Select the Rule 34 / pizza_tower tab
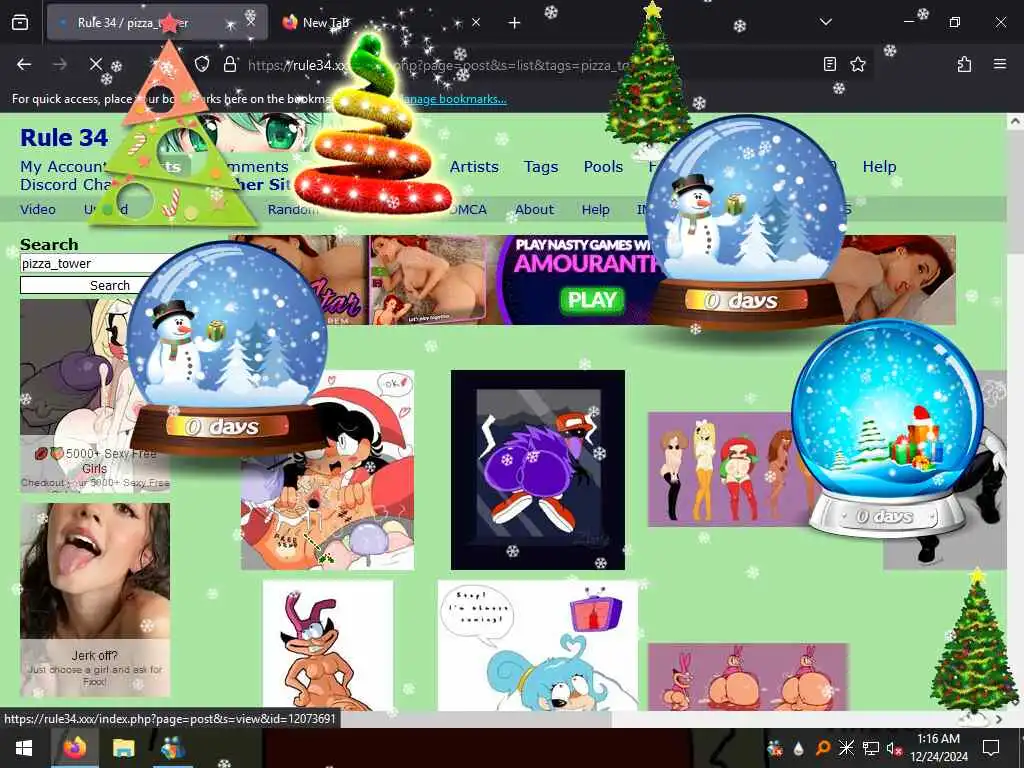This screenshot has height=768, width=1024. [x=157, y=23]
